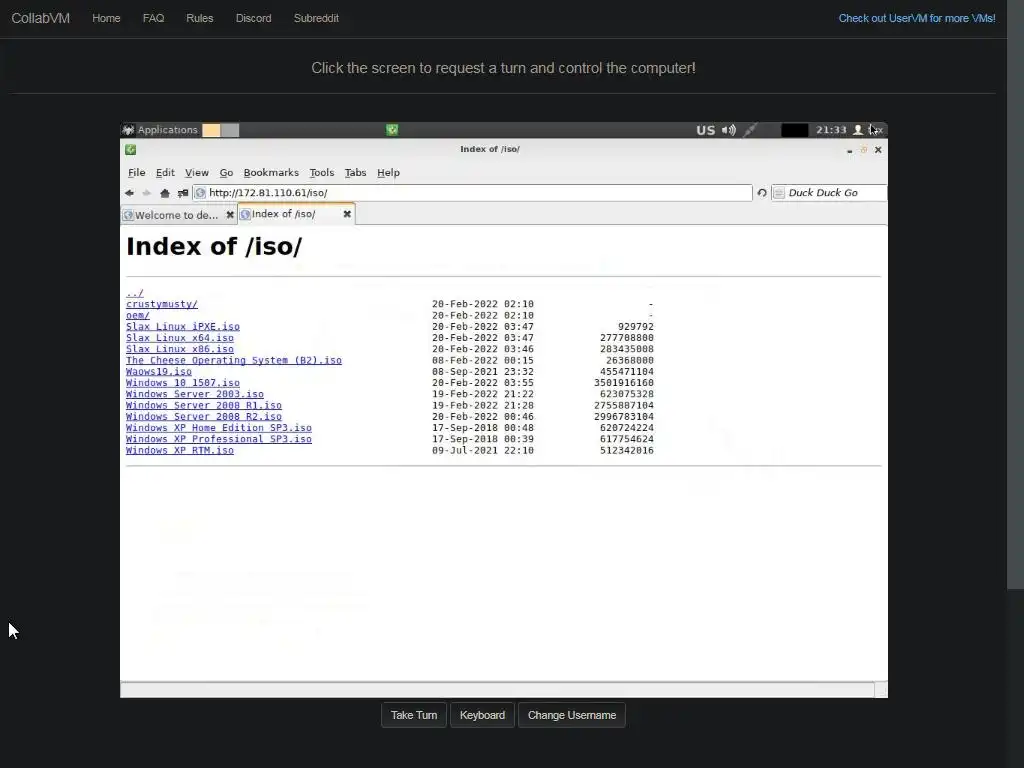Click the browser Forward arrow

pos(146,193)
